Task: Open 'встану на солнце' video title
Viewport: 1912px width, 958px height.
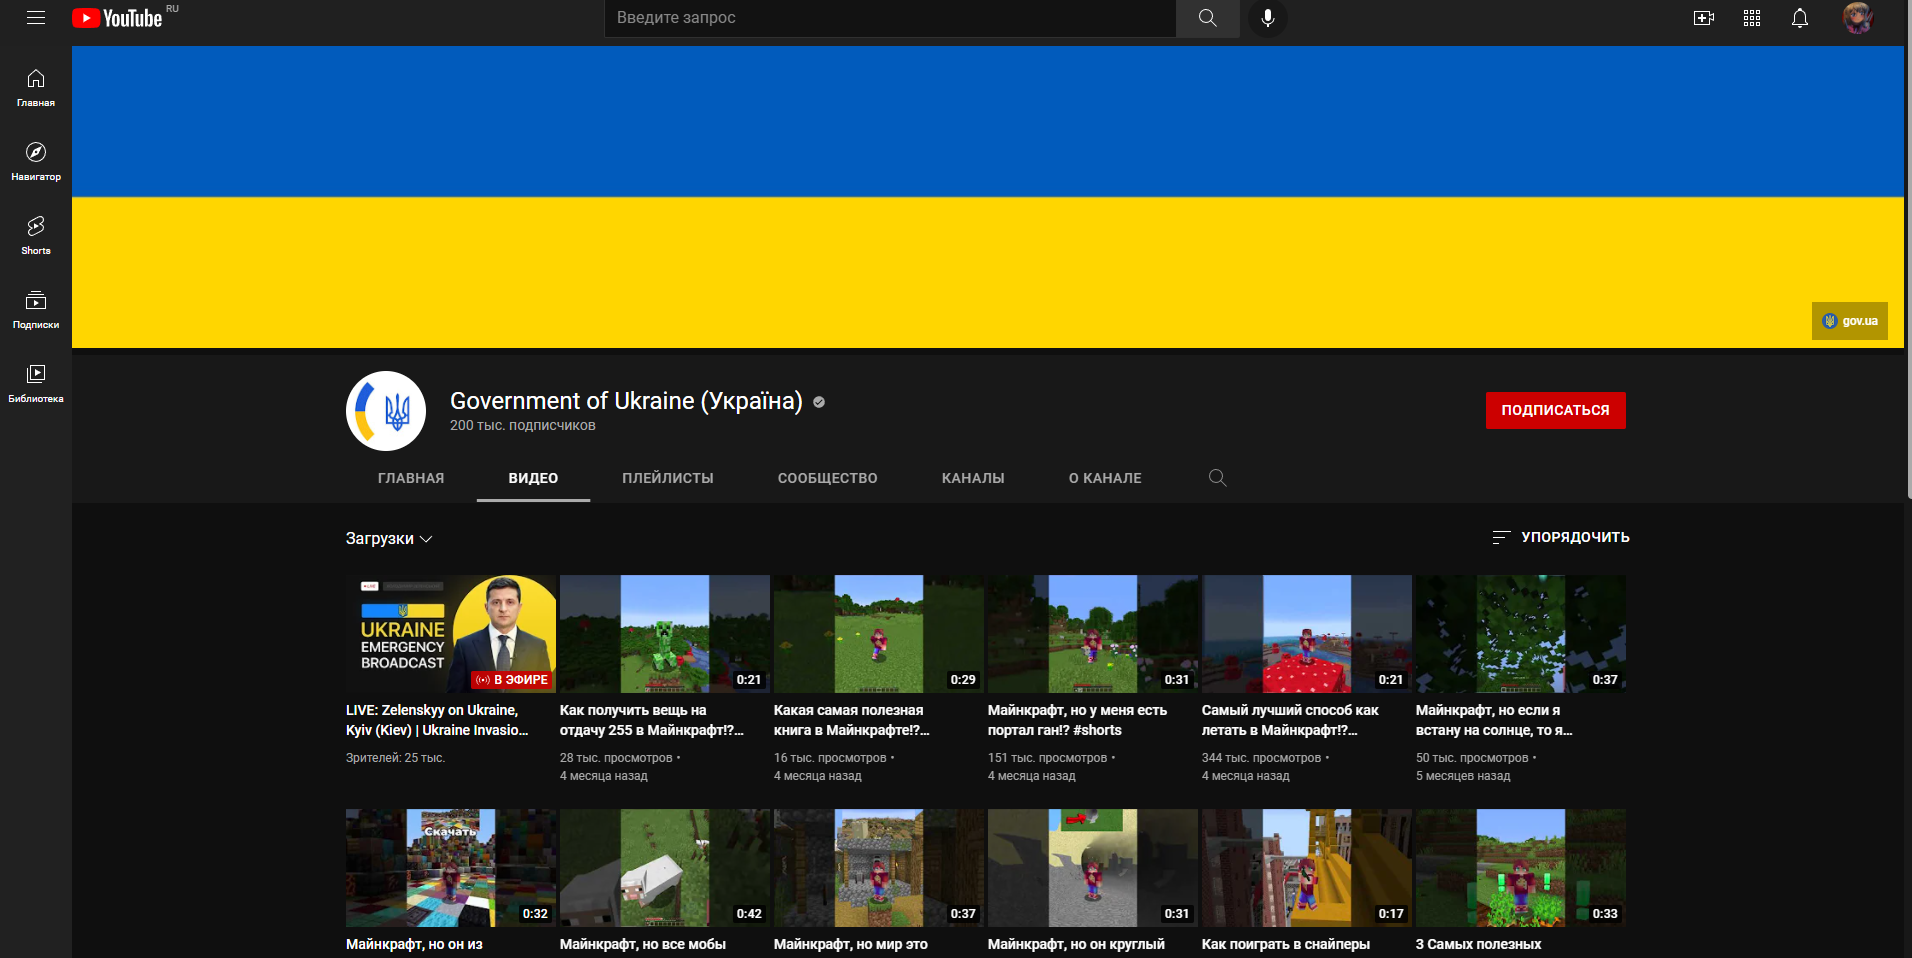Action: point(1494,720)
